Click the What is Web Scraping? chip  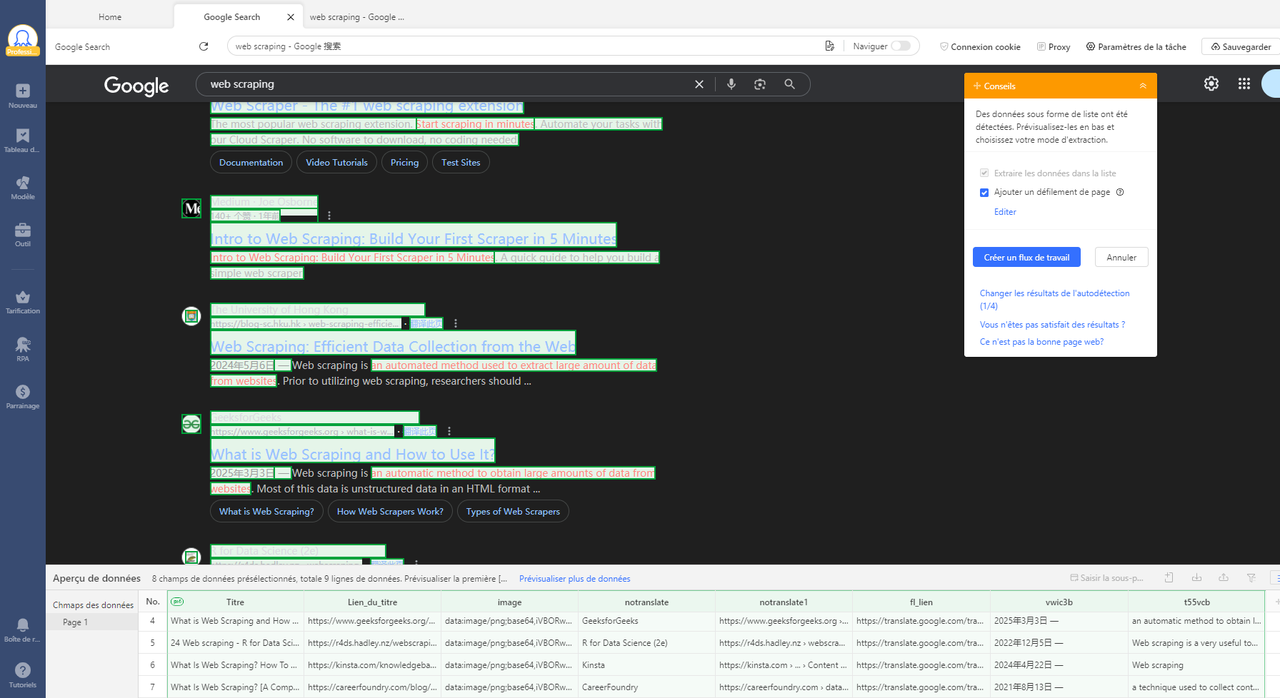(266, 511)
